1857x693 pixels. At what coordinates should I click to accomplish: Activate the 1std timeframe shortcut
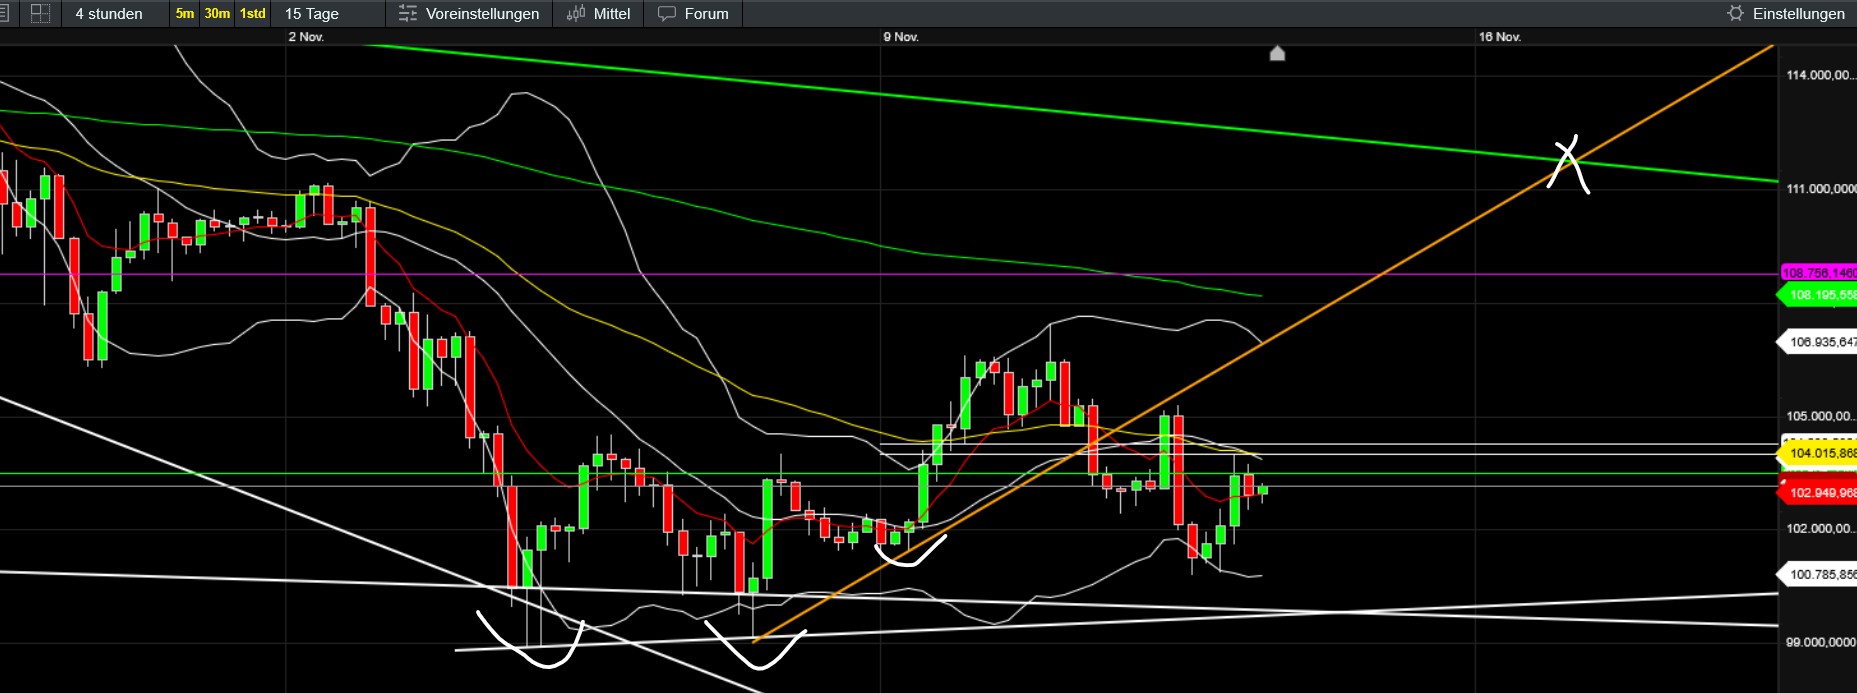click(x=253, y=14)
